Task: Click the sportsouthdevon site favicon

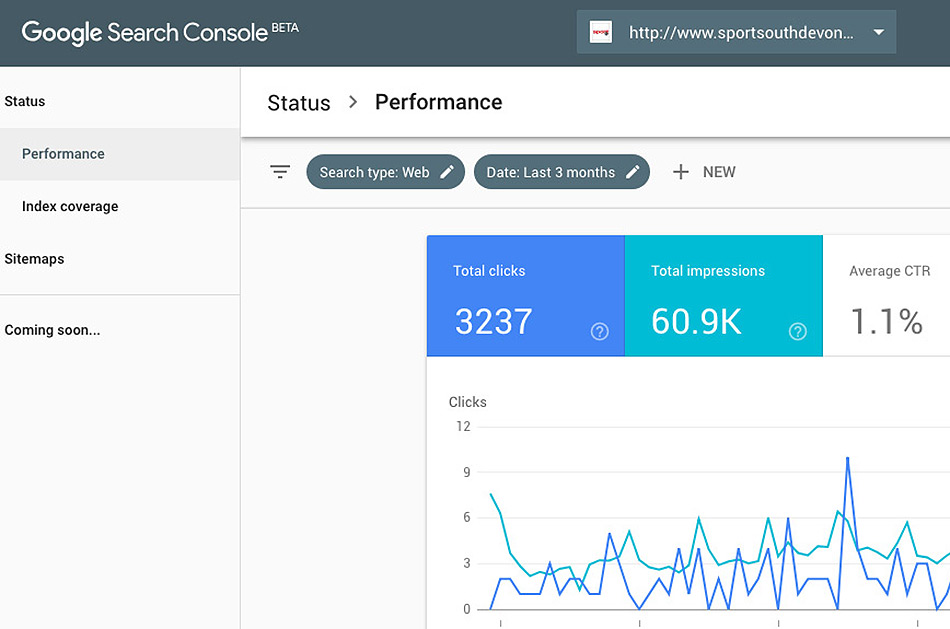Action: (600, 32)
